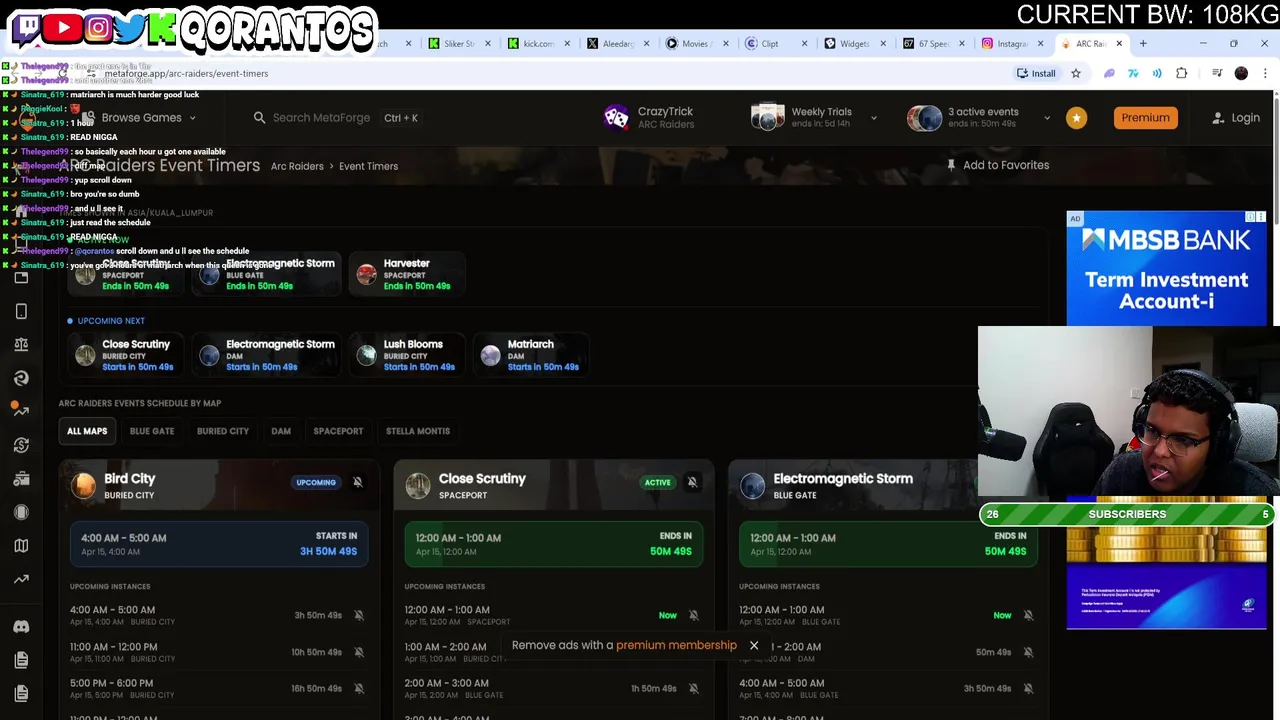Open the Chrome media control icon

tap(1217, 73)
